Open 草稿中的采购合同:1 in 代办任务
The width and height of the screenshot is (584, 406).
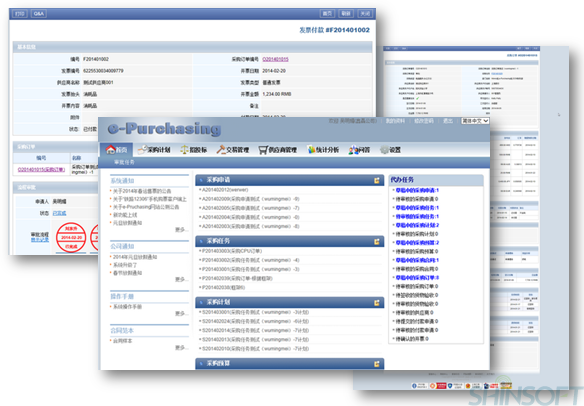pyautogui.click(x=417, y=260)
